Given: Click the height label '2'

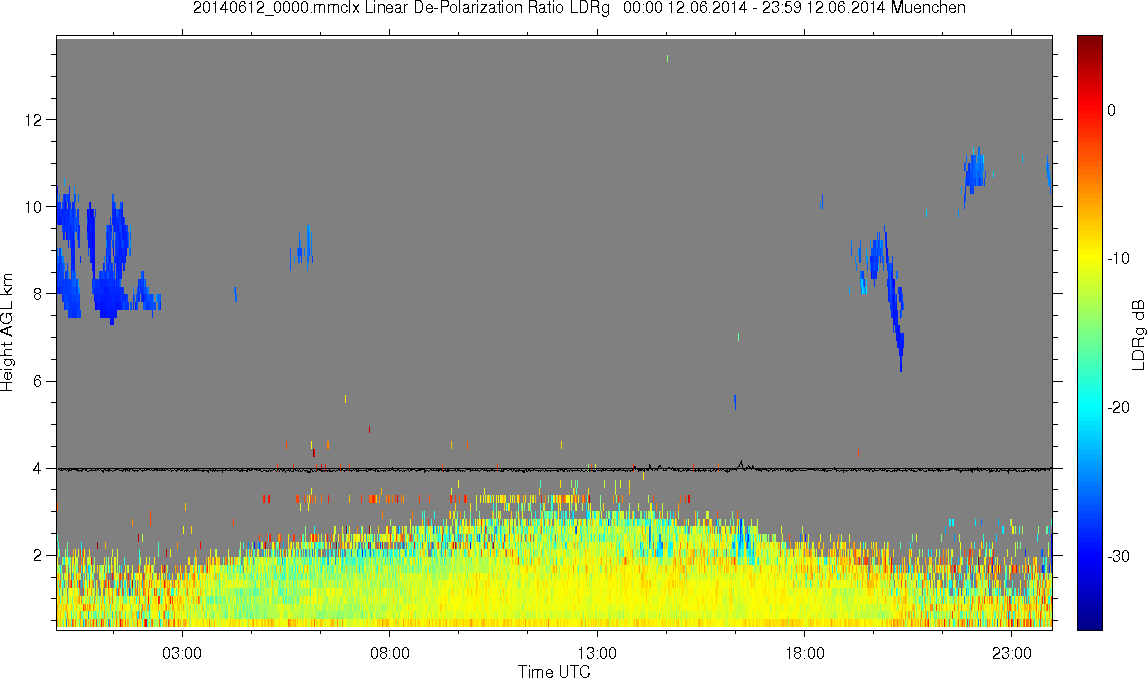Looking at the screenshot, I should pyautogui.click(x=38, y=555).
